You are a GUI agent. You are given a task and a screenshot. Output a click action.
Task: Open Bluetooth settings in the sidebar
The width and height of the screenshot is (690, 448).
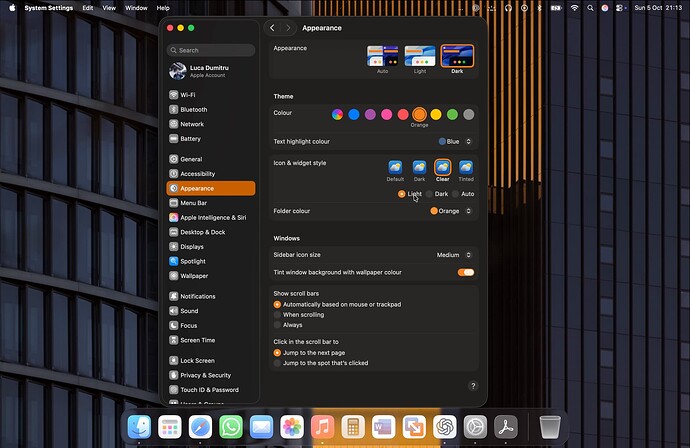193,109
